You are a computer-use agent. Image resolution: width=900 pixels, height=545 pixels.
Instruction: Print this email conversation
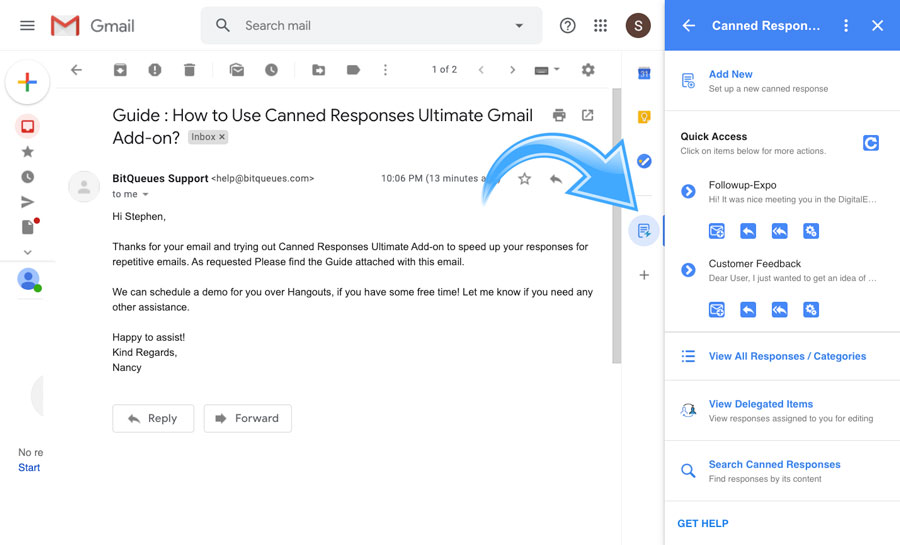pyautogui.click(x=559, y=115)
